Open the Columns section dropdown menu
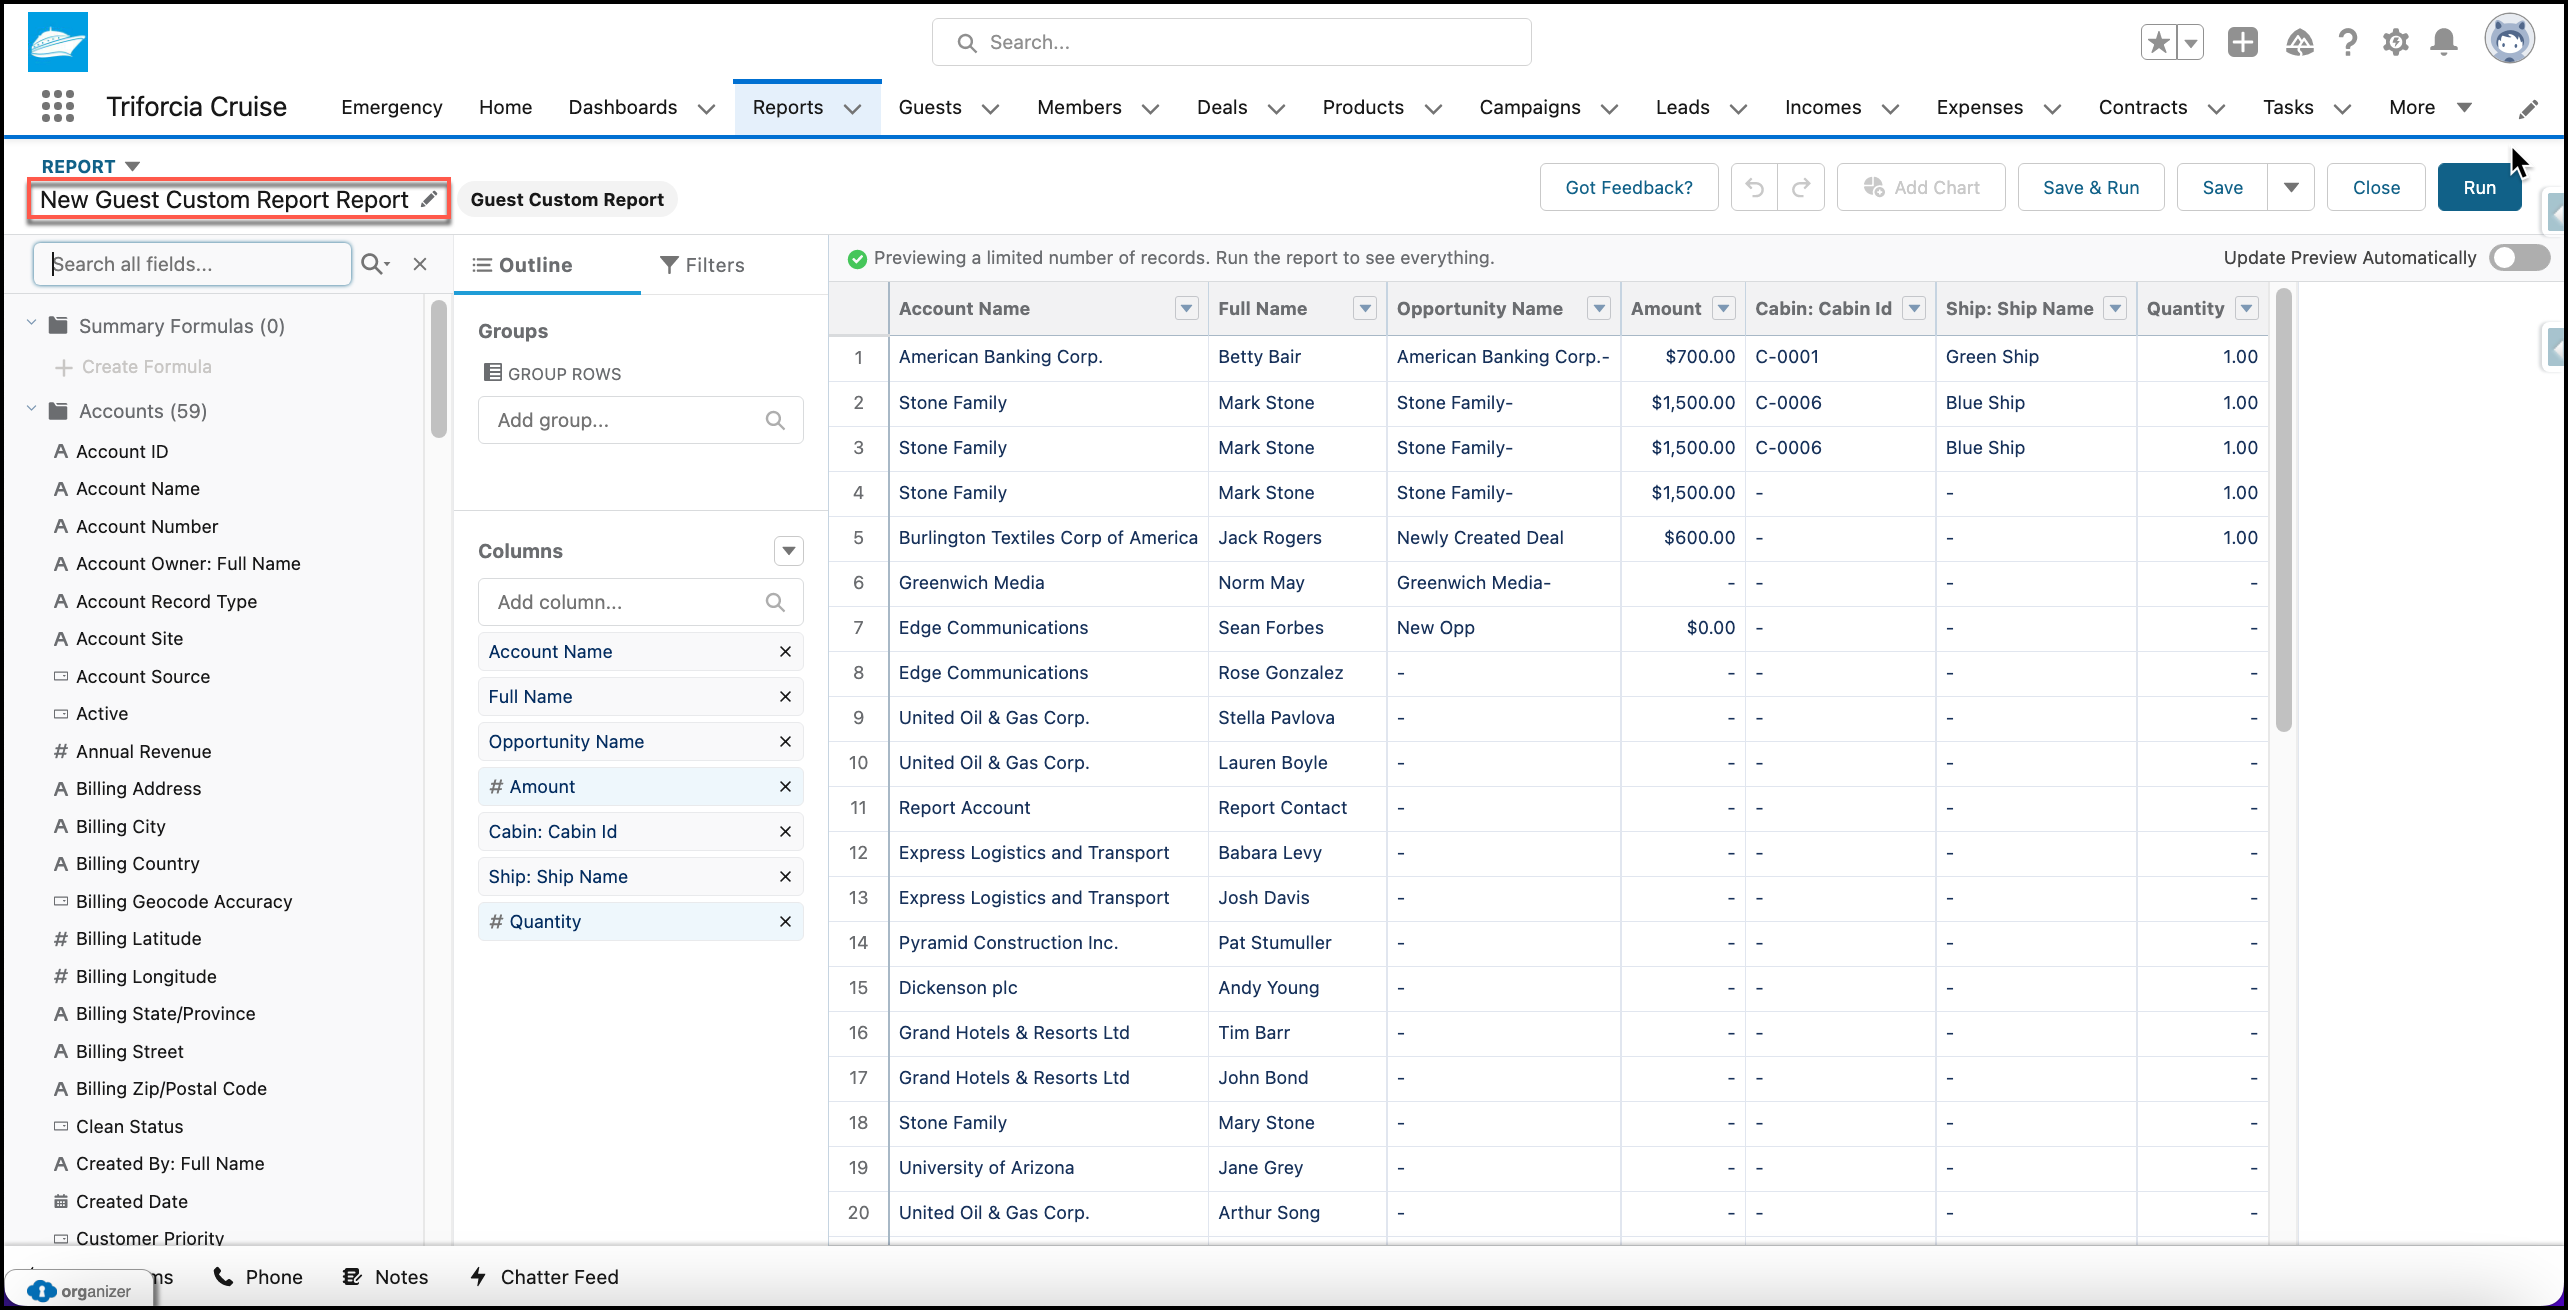This screenshot has width=2568, height=1310. (789, 551)
